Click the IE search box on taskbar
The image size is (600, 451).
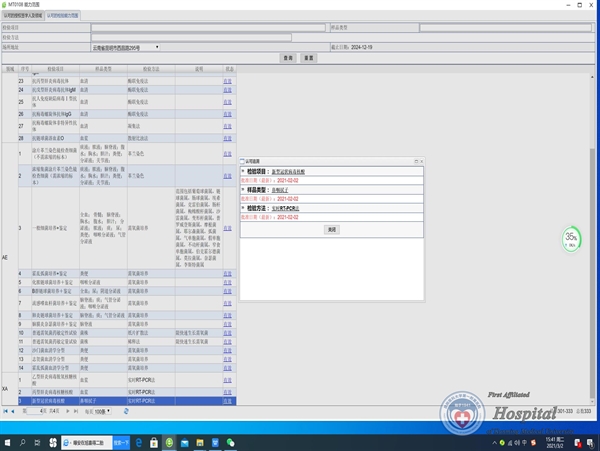coord(87,443)
